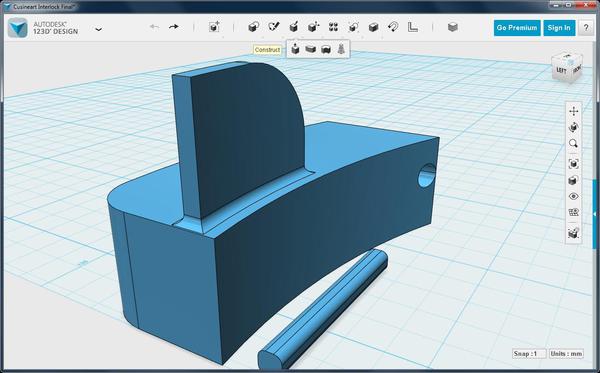Click the bottom navigation bar 3D print icon
This screenshot has height=373, width=600.
(x=573, y=233)
